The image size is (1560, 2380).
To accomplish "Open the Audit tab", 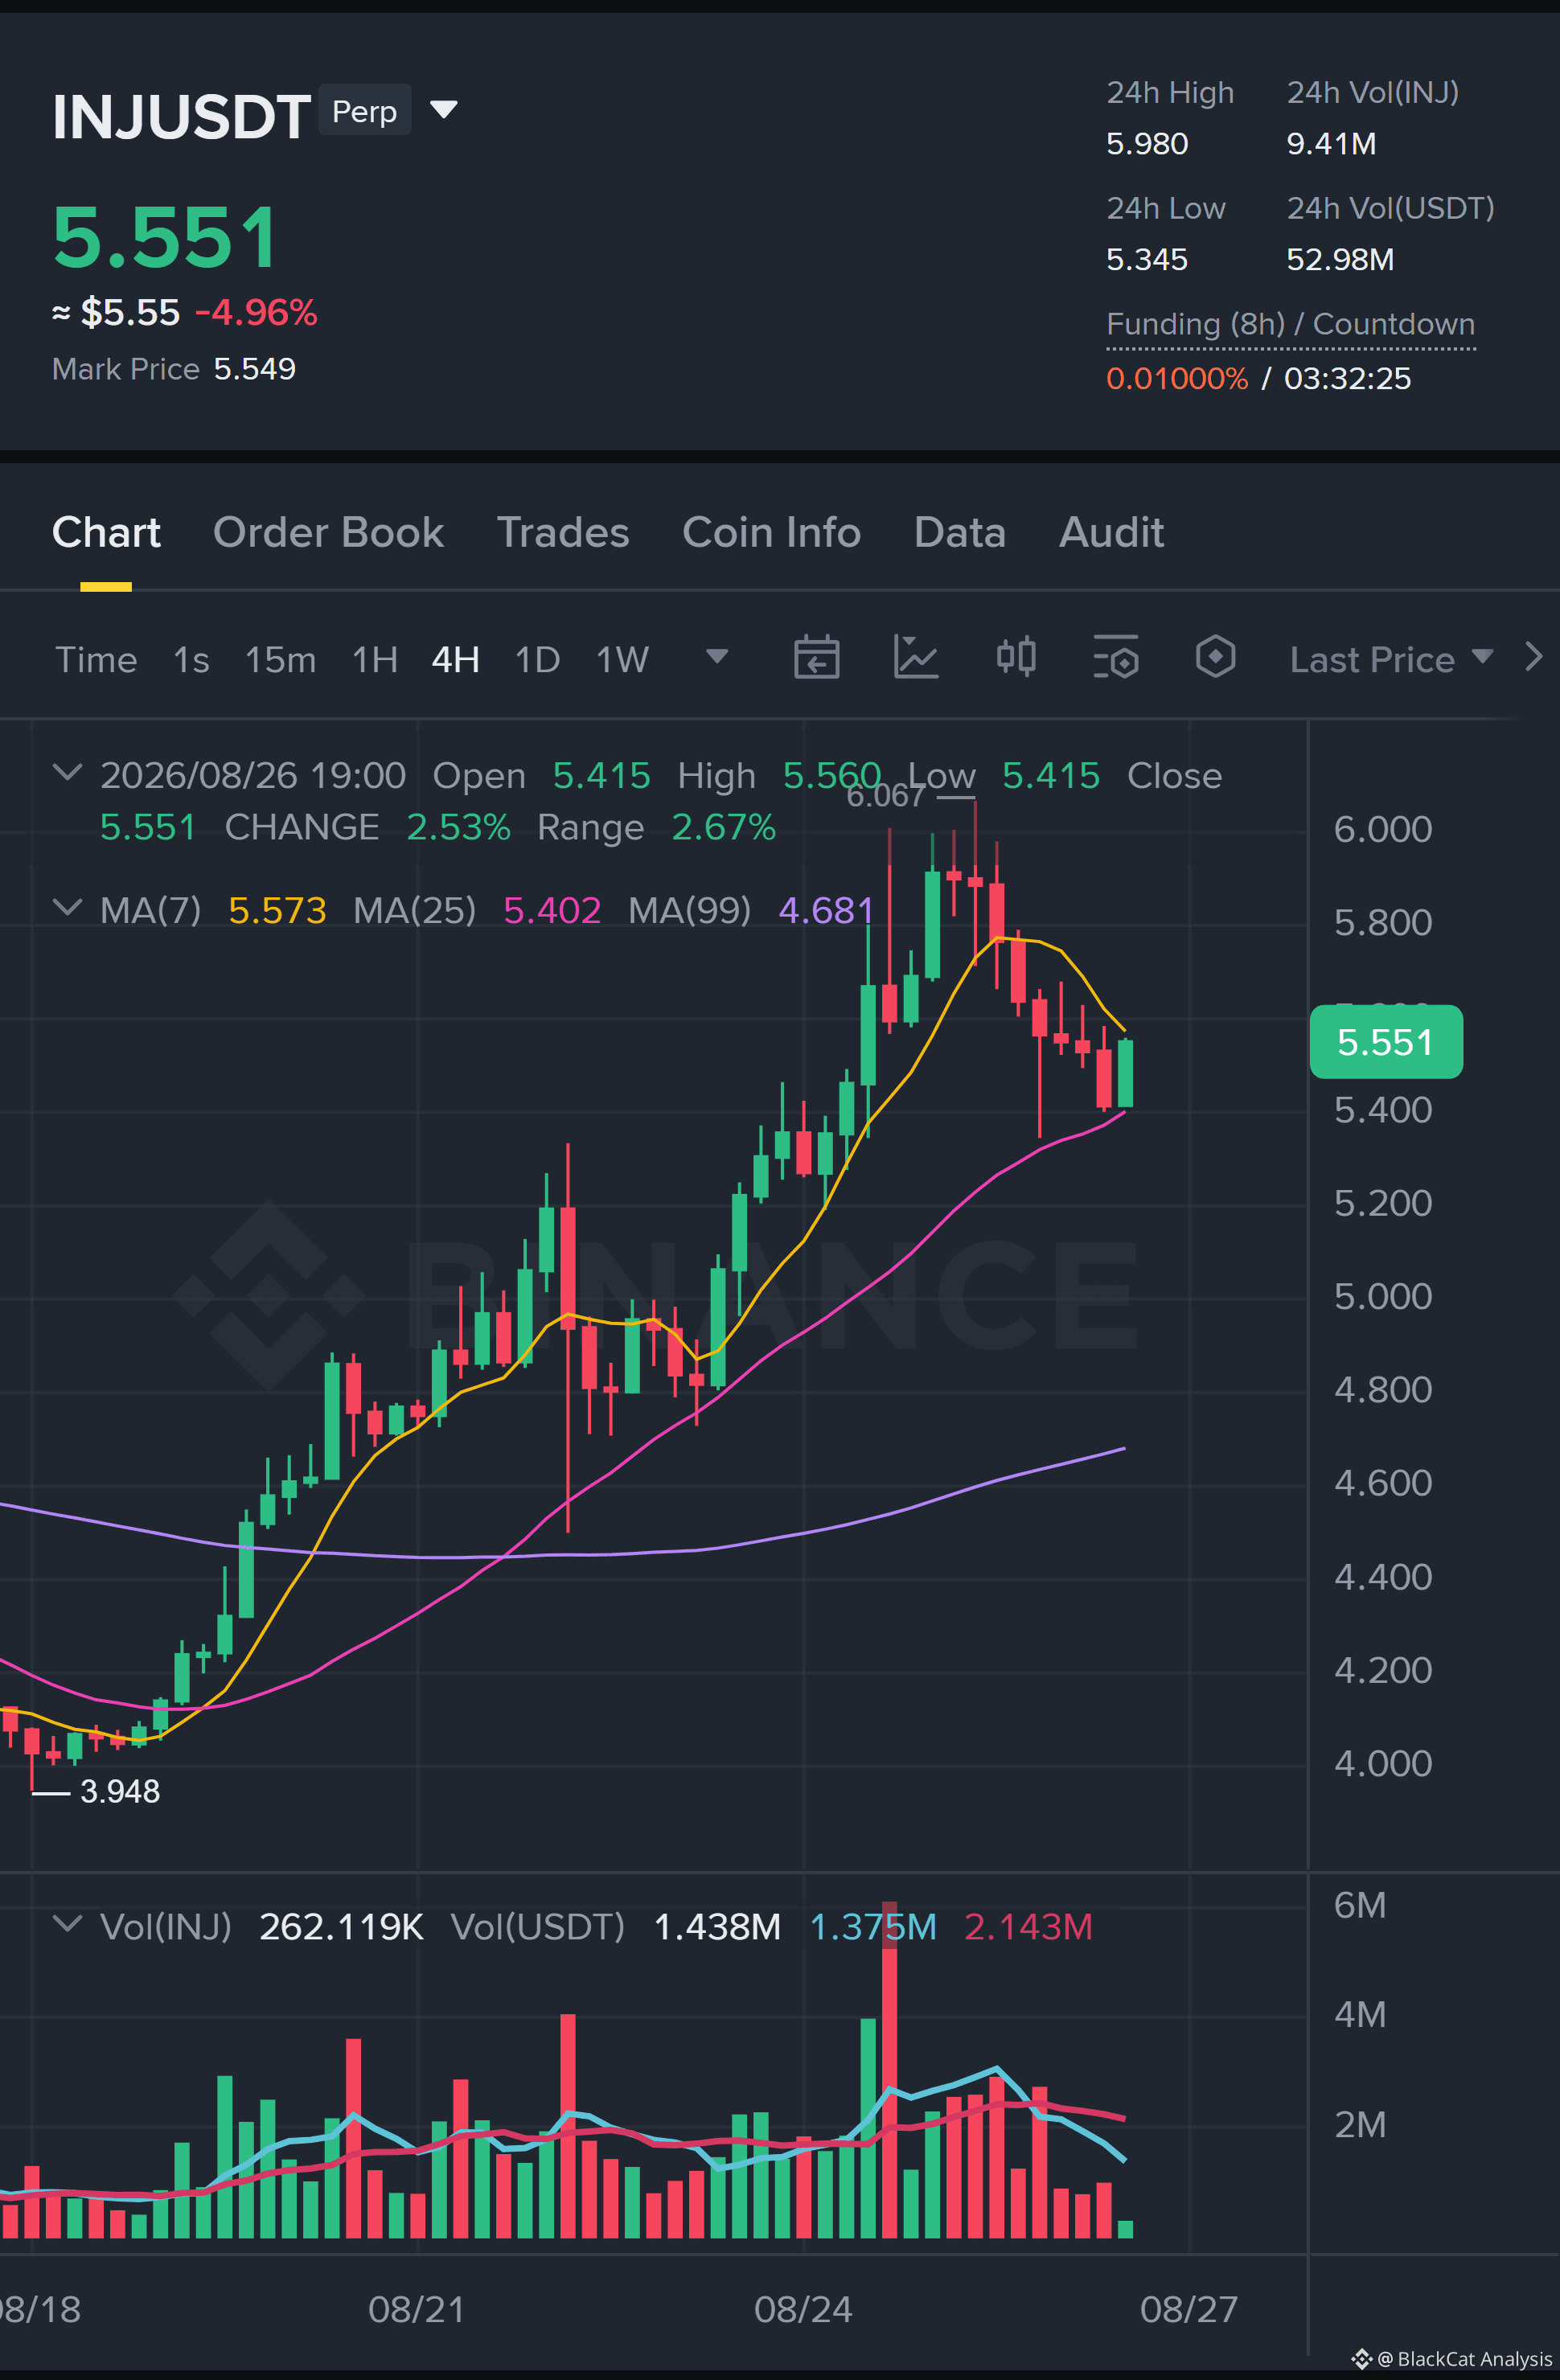I will point(1111,533).
